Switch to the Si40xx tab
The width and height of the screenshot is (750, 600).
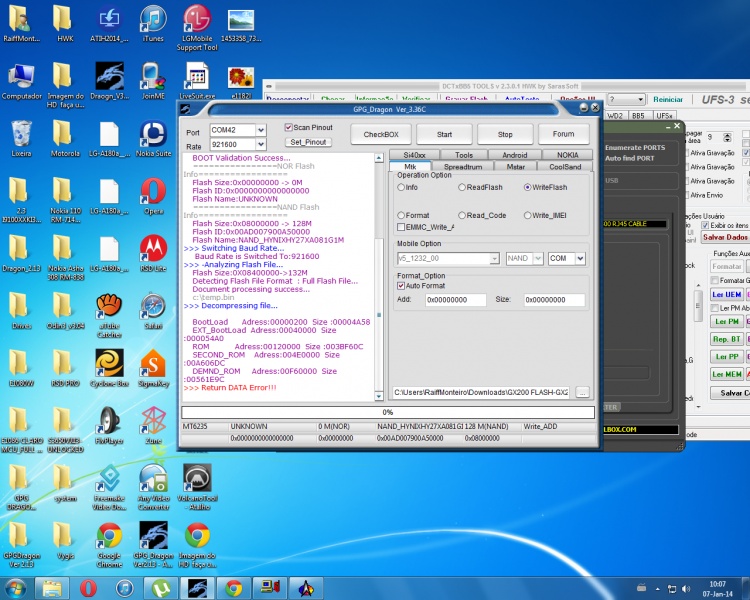tap(414, 155)
